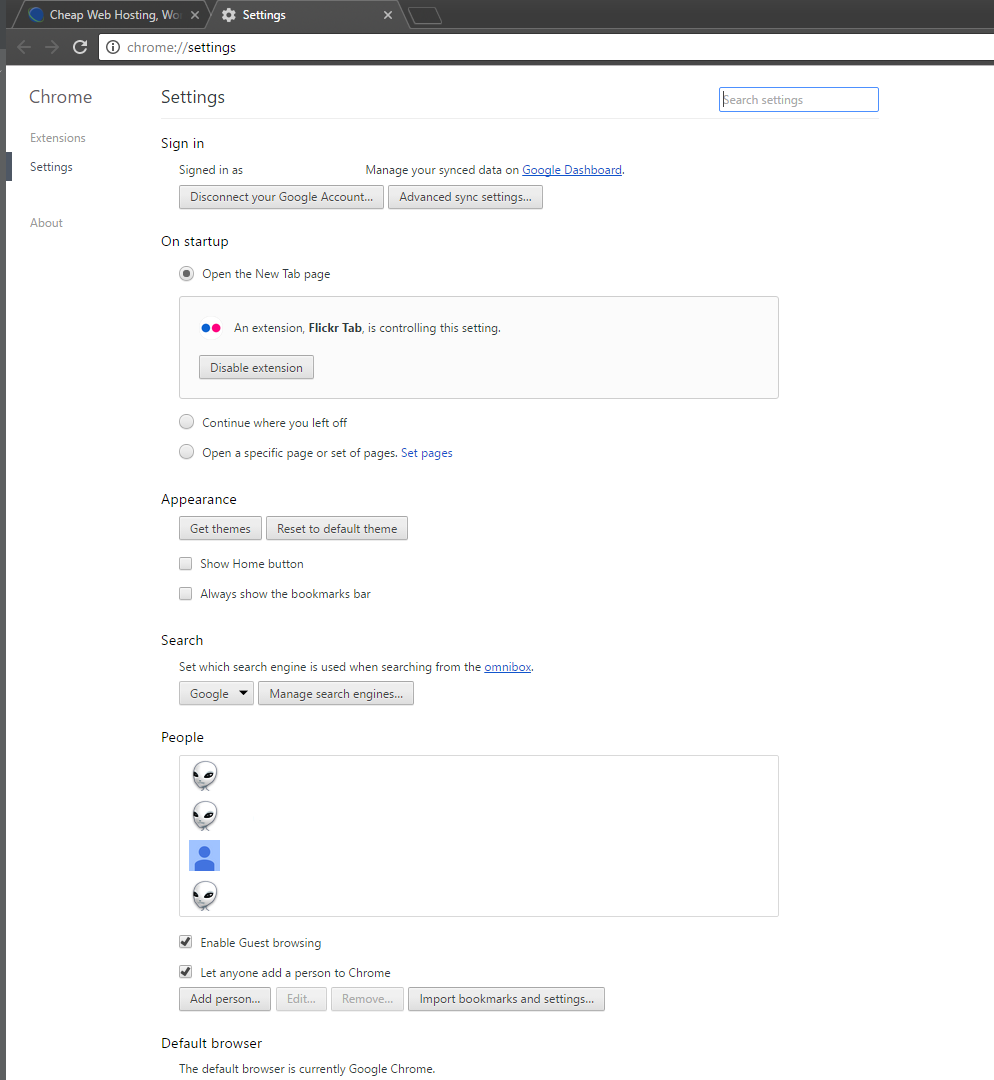Toggle Let anyone add a person to Chrome
Screen dimensions: 994x1080
coord(185,972)
